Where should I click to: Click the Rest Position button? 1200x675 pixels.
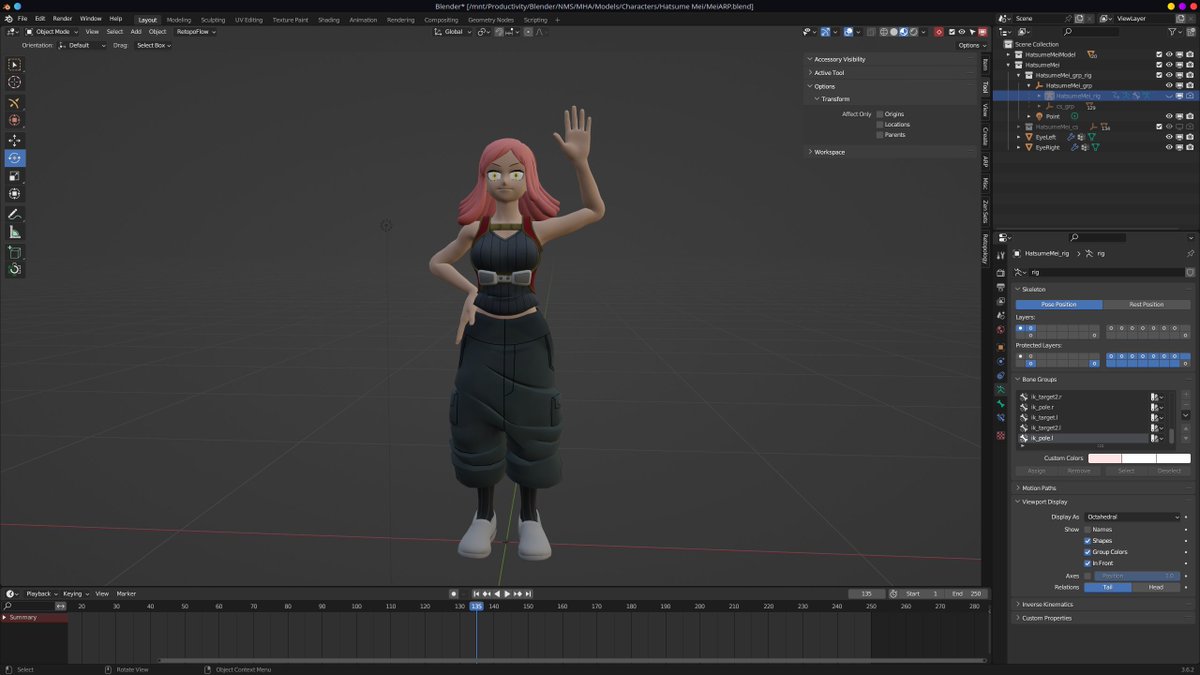1147,304
